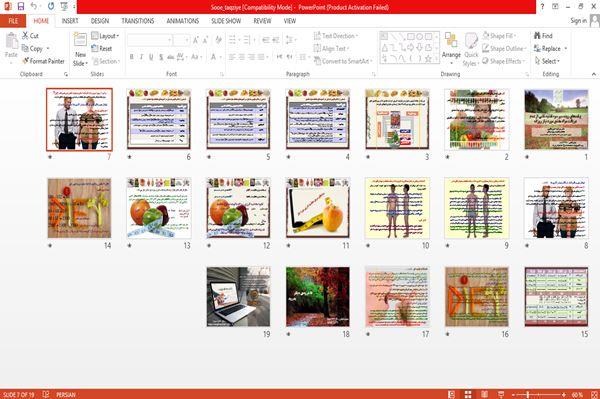Select slide 1 thumbnail
This screenshot has width=600, height=399.
556,119
